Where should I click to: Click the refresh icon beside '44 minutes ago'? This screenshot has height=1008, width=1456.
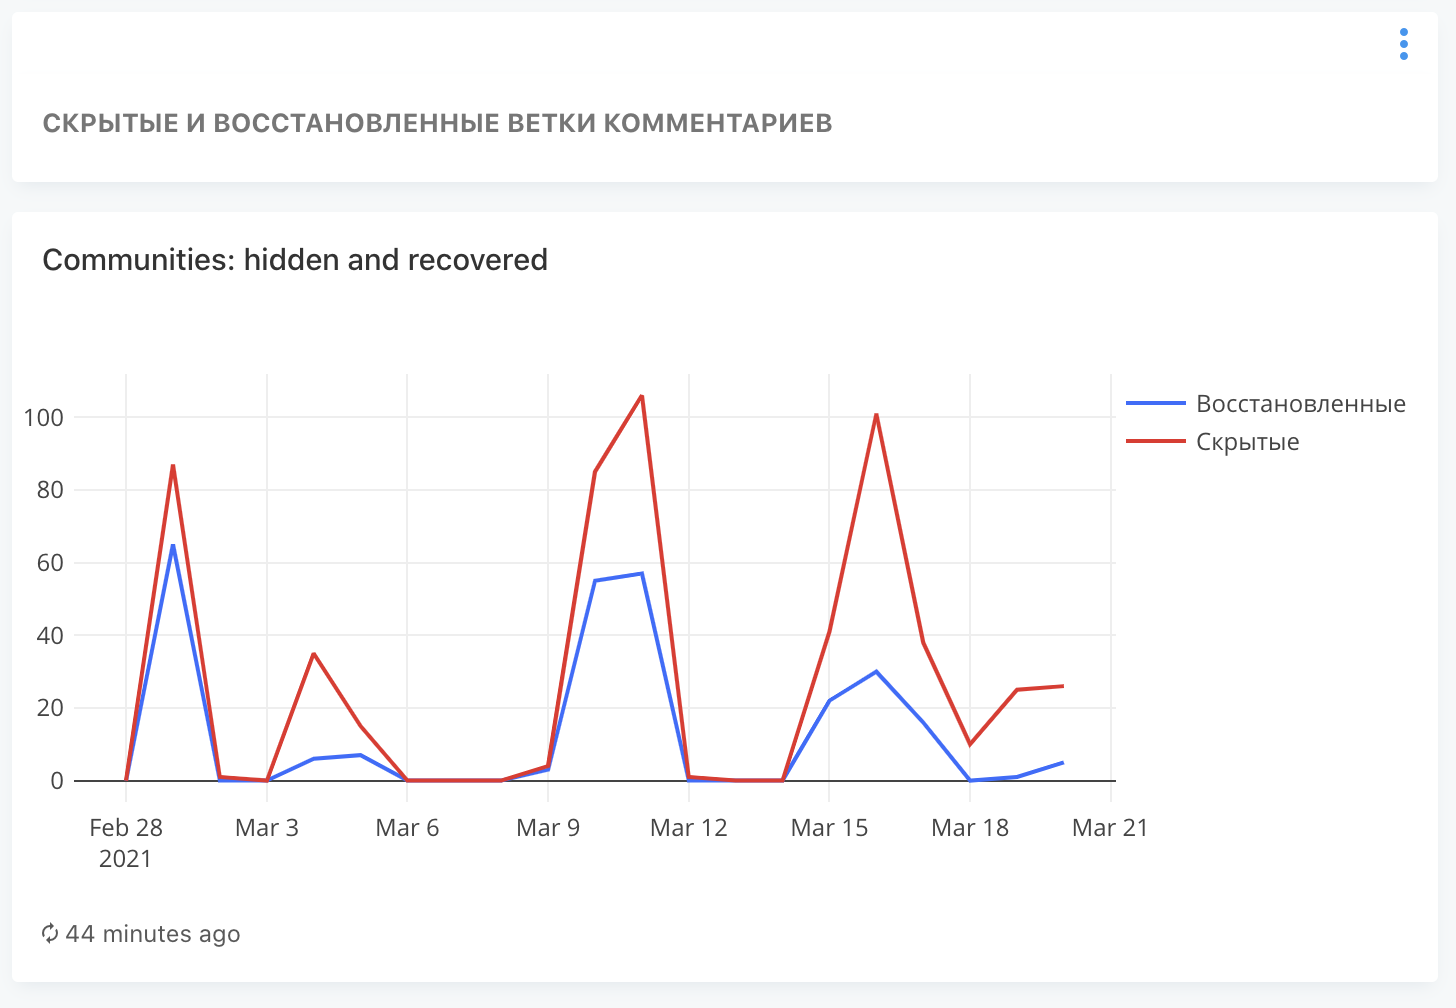[x=50, y=934]
